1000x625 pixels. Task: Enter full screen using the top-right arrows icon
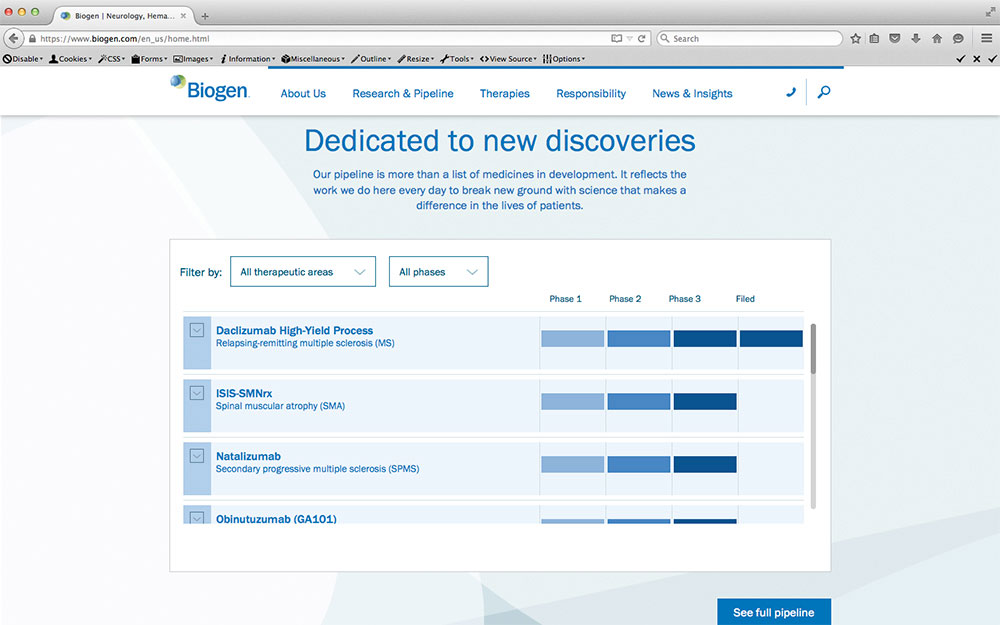989,11
